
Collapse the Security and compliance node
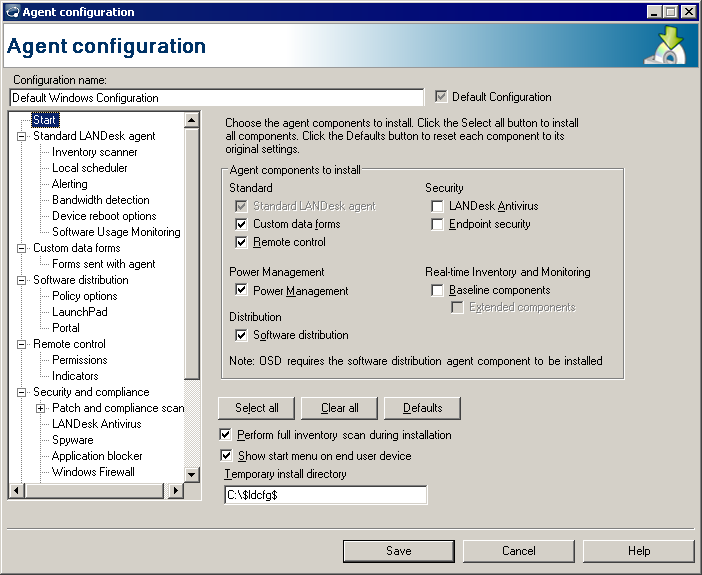click(x=21, y=392)
